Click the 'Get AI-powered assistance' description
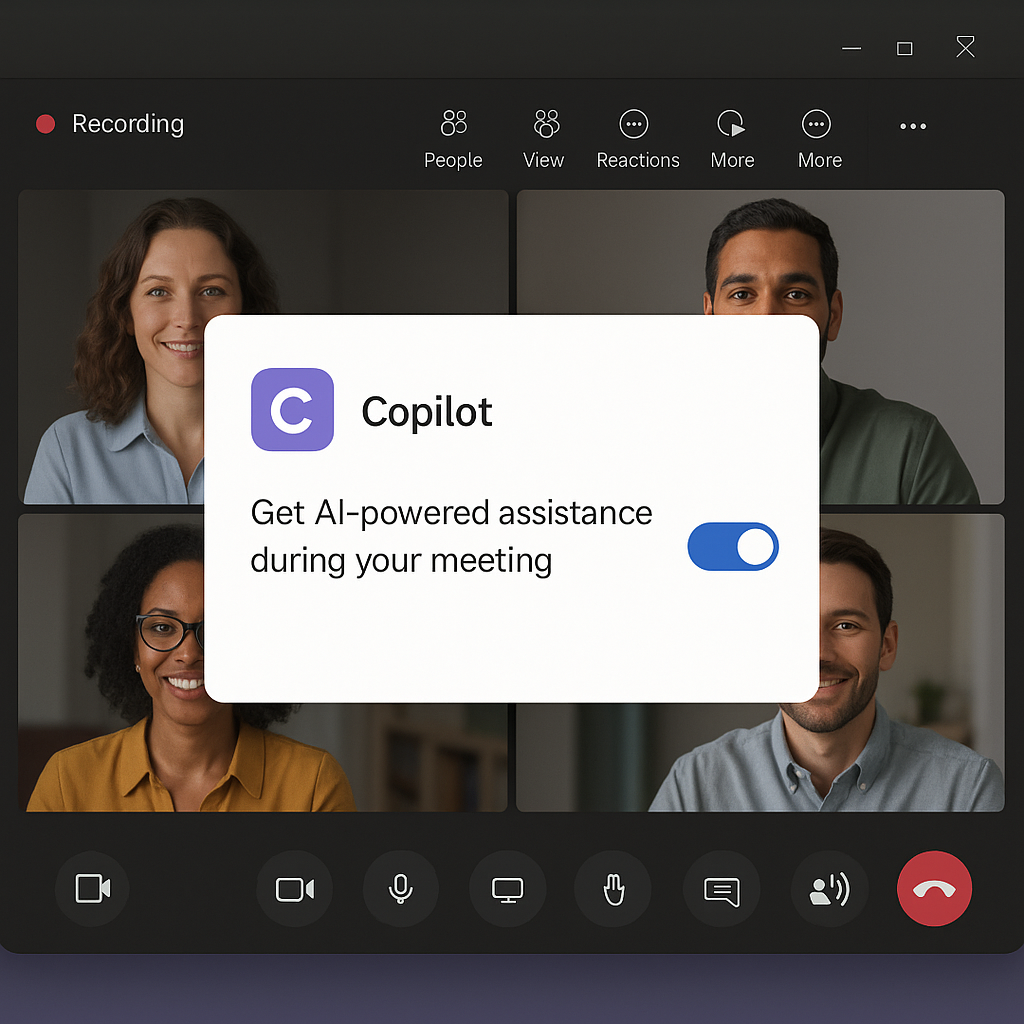 [x=451, y=536]
